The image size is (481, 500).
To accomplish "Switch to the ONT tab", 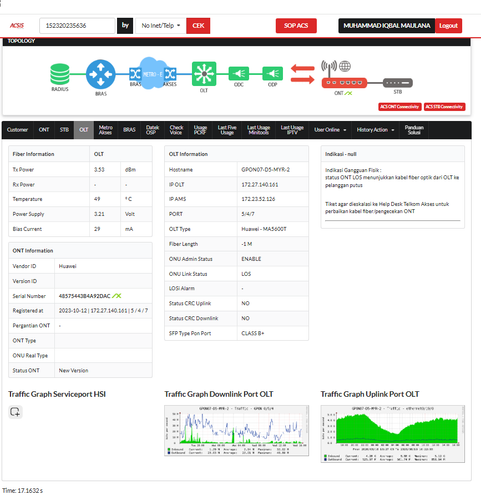I will [44, 130].
